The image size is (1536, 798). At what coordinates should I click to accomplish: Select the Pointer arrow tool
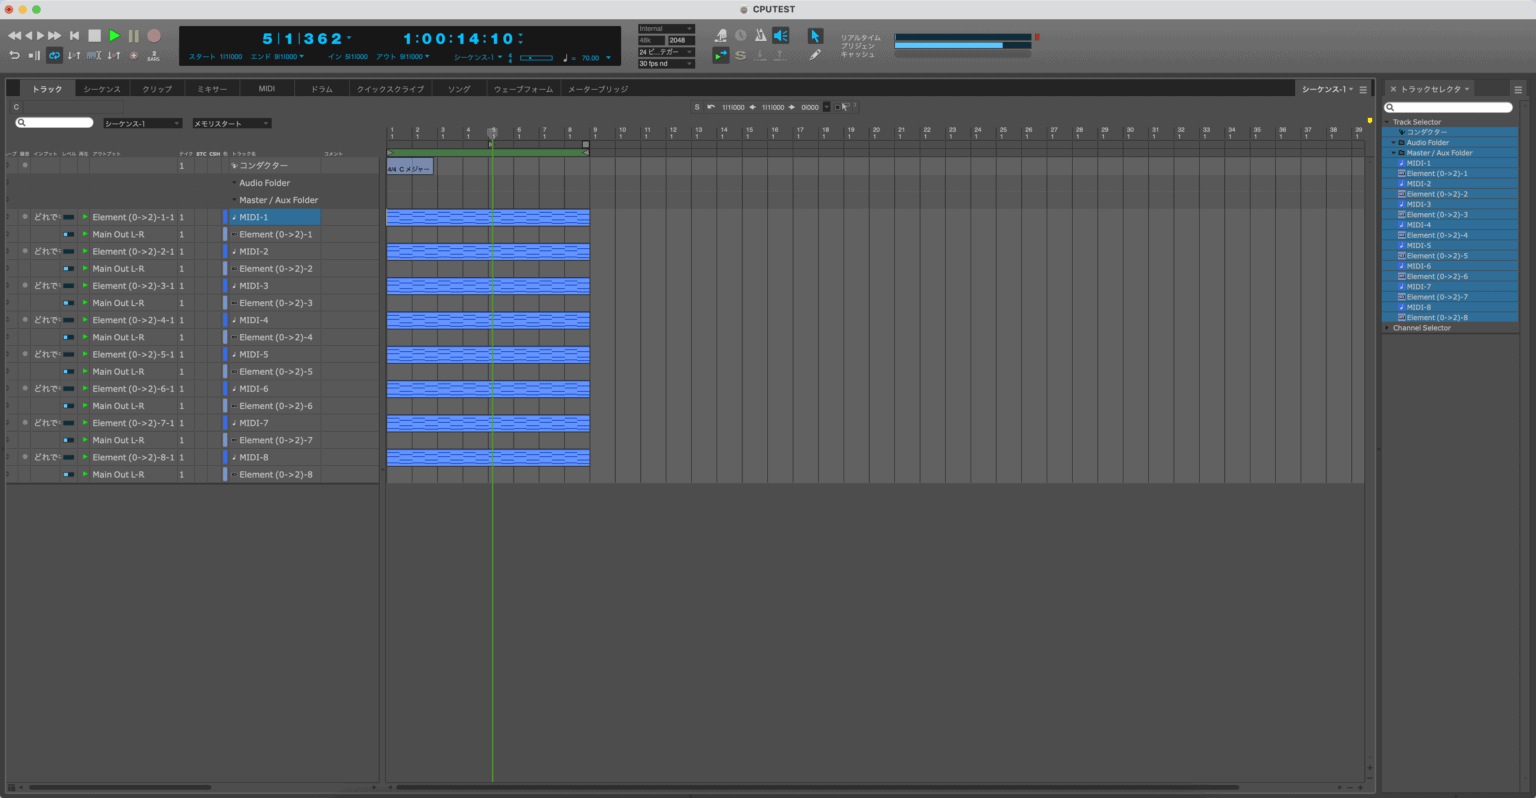pyautogui.click(x=815, y=36)
